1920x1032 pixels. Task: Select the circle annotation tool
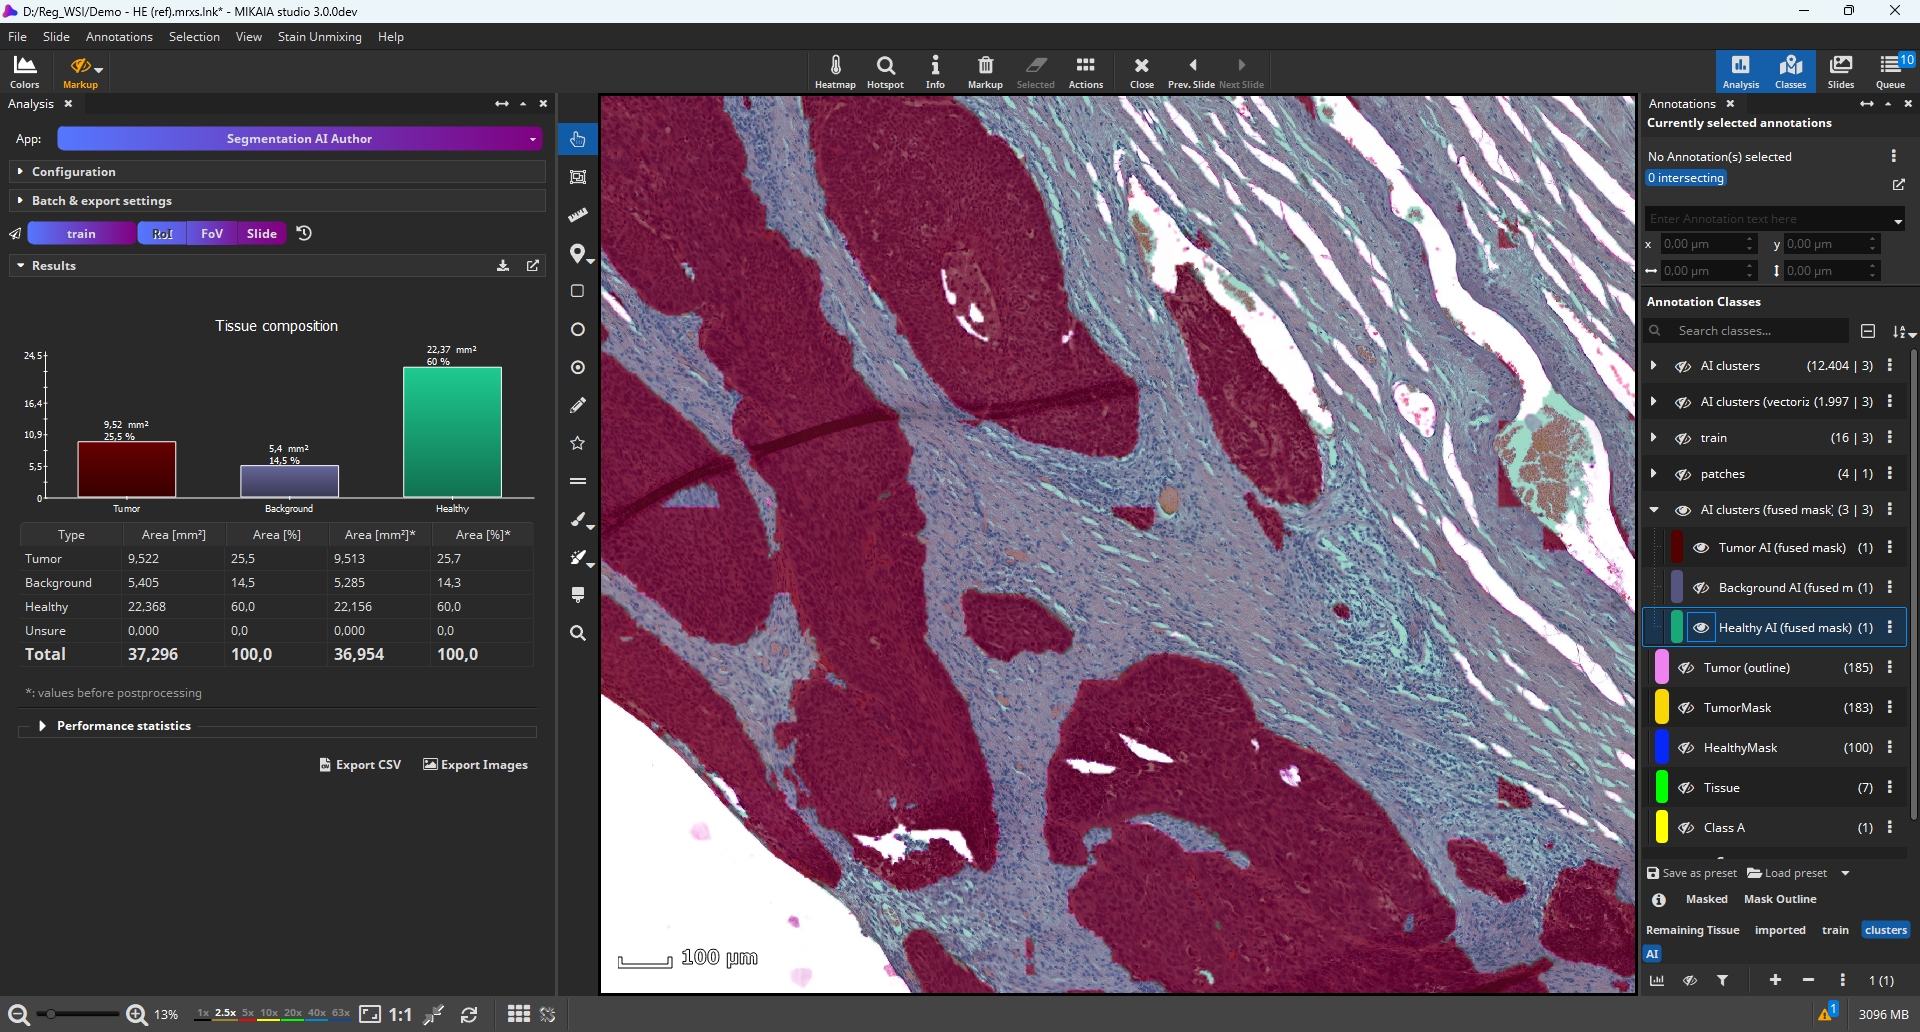click(x=578, y=330)
